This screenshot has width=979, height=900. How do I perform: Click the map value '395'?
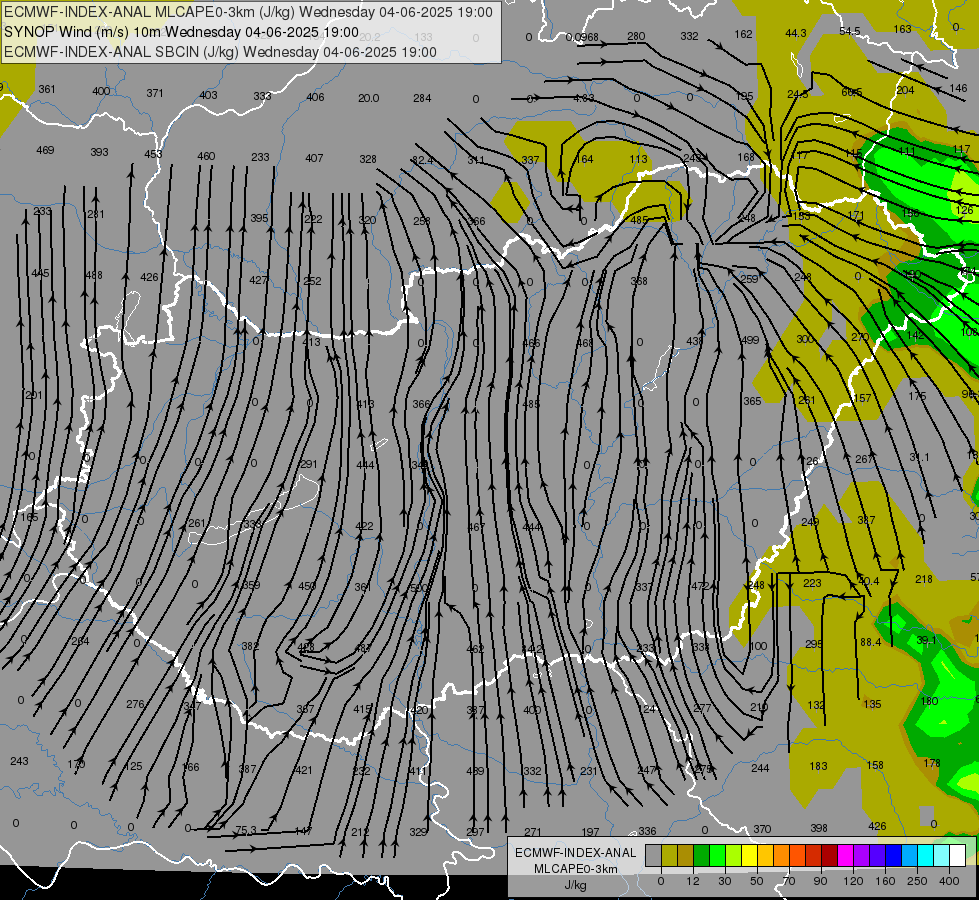pyautogui.click(x=259, y=218)
